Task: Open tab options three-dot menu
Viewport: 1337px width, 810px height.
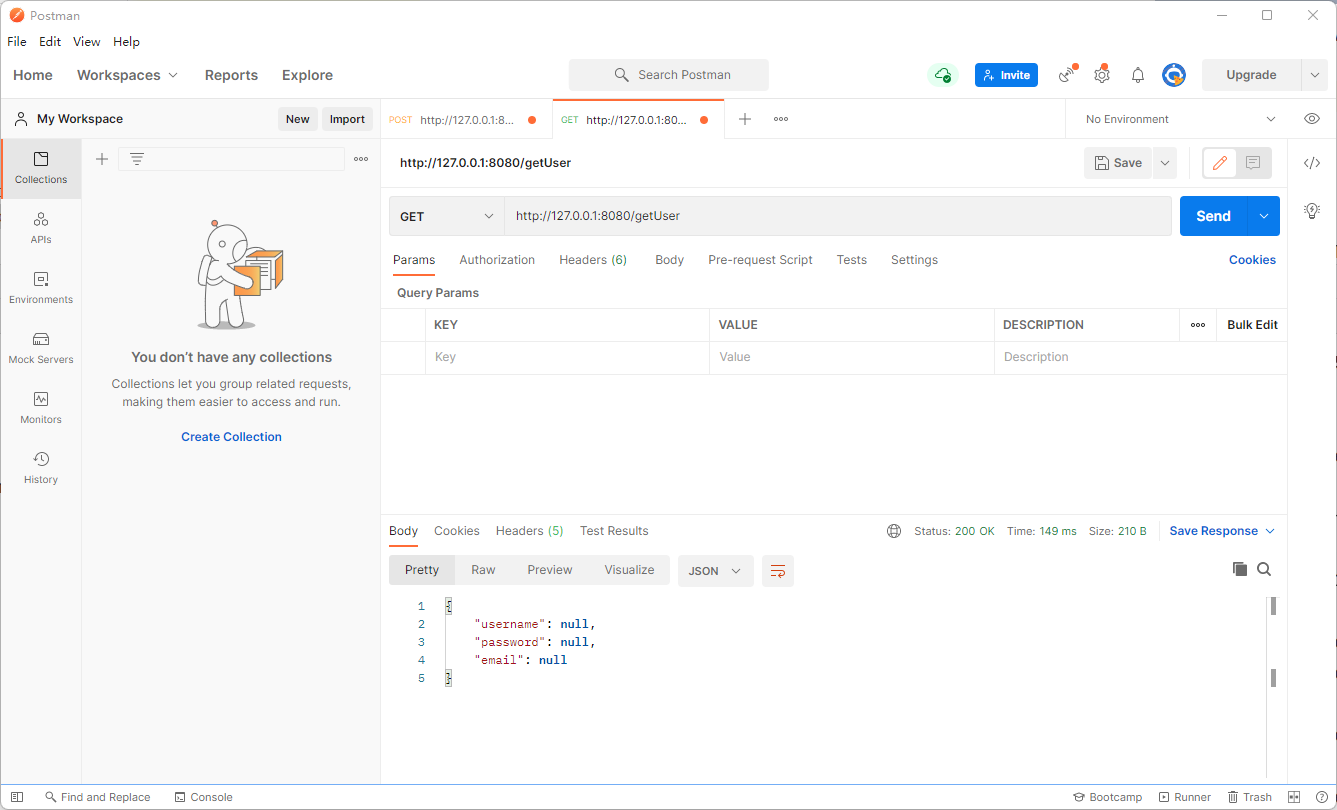Action: pos(781,119)
